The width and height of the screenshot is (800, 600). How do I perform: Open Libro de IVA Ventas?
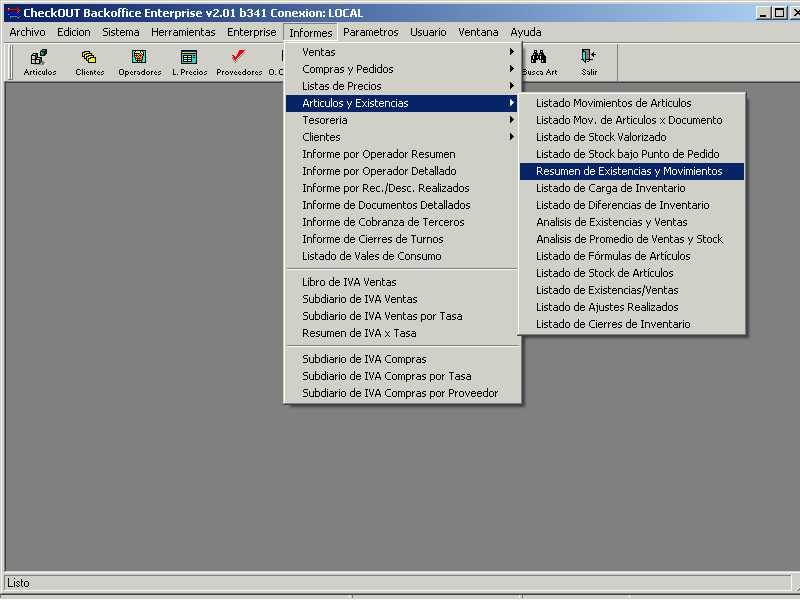click(x=401, y=282)
